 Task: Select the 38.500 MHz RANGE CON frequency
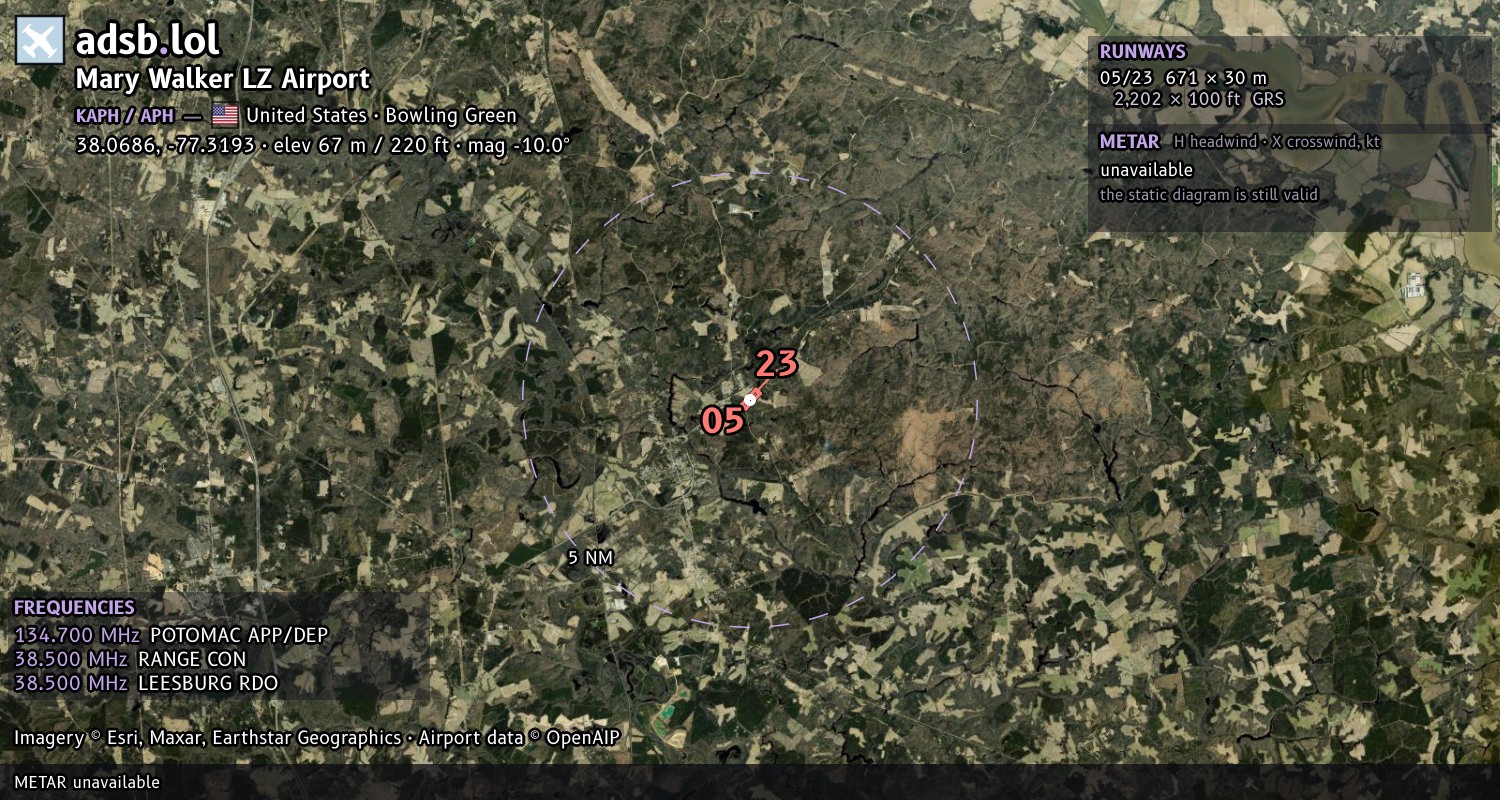tap(130, 660)
